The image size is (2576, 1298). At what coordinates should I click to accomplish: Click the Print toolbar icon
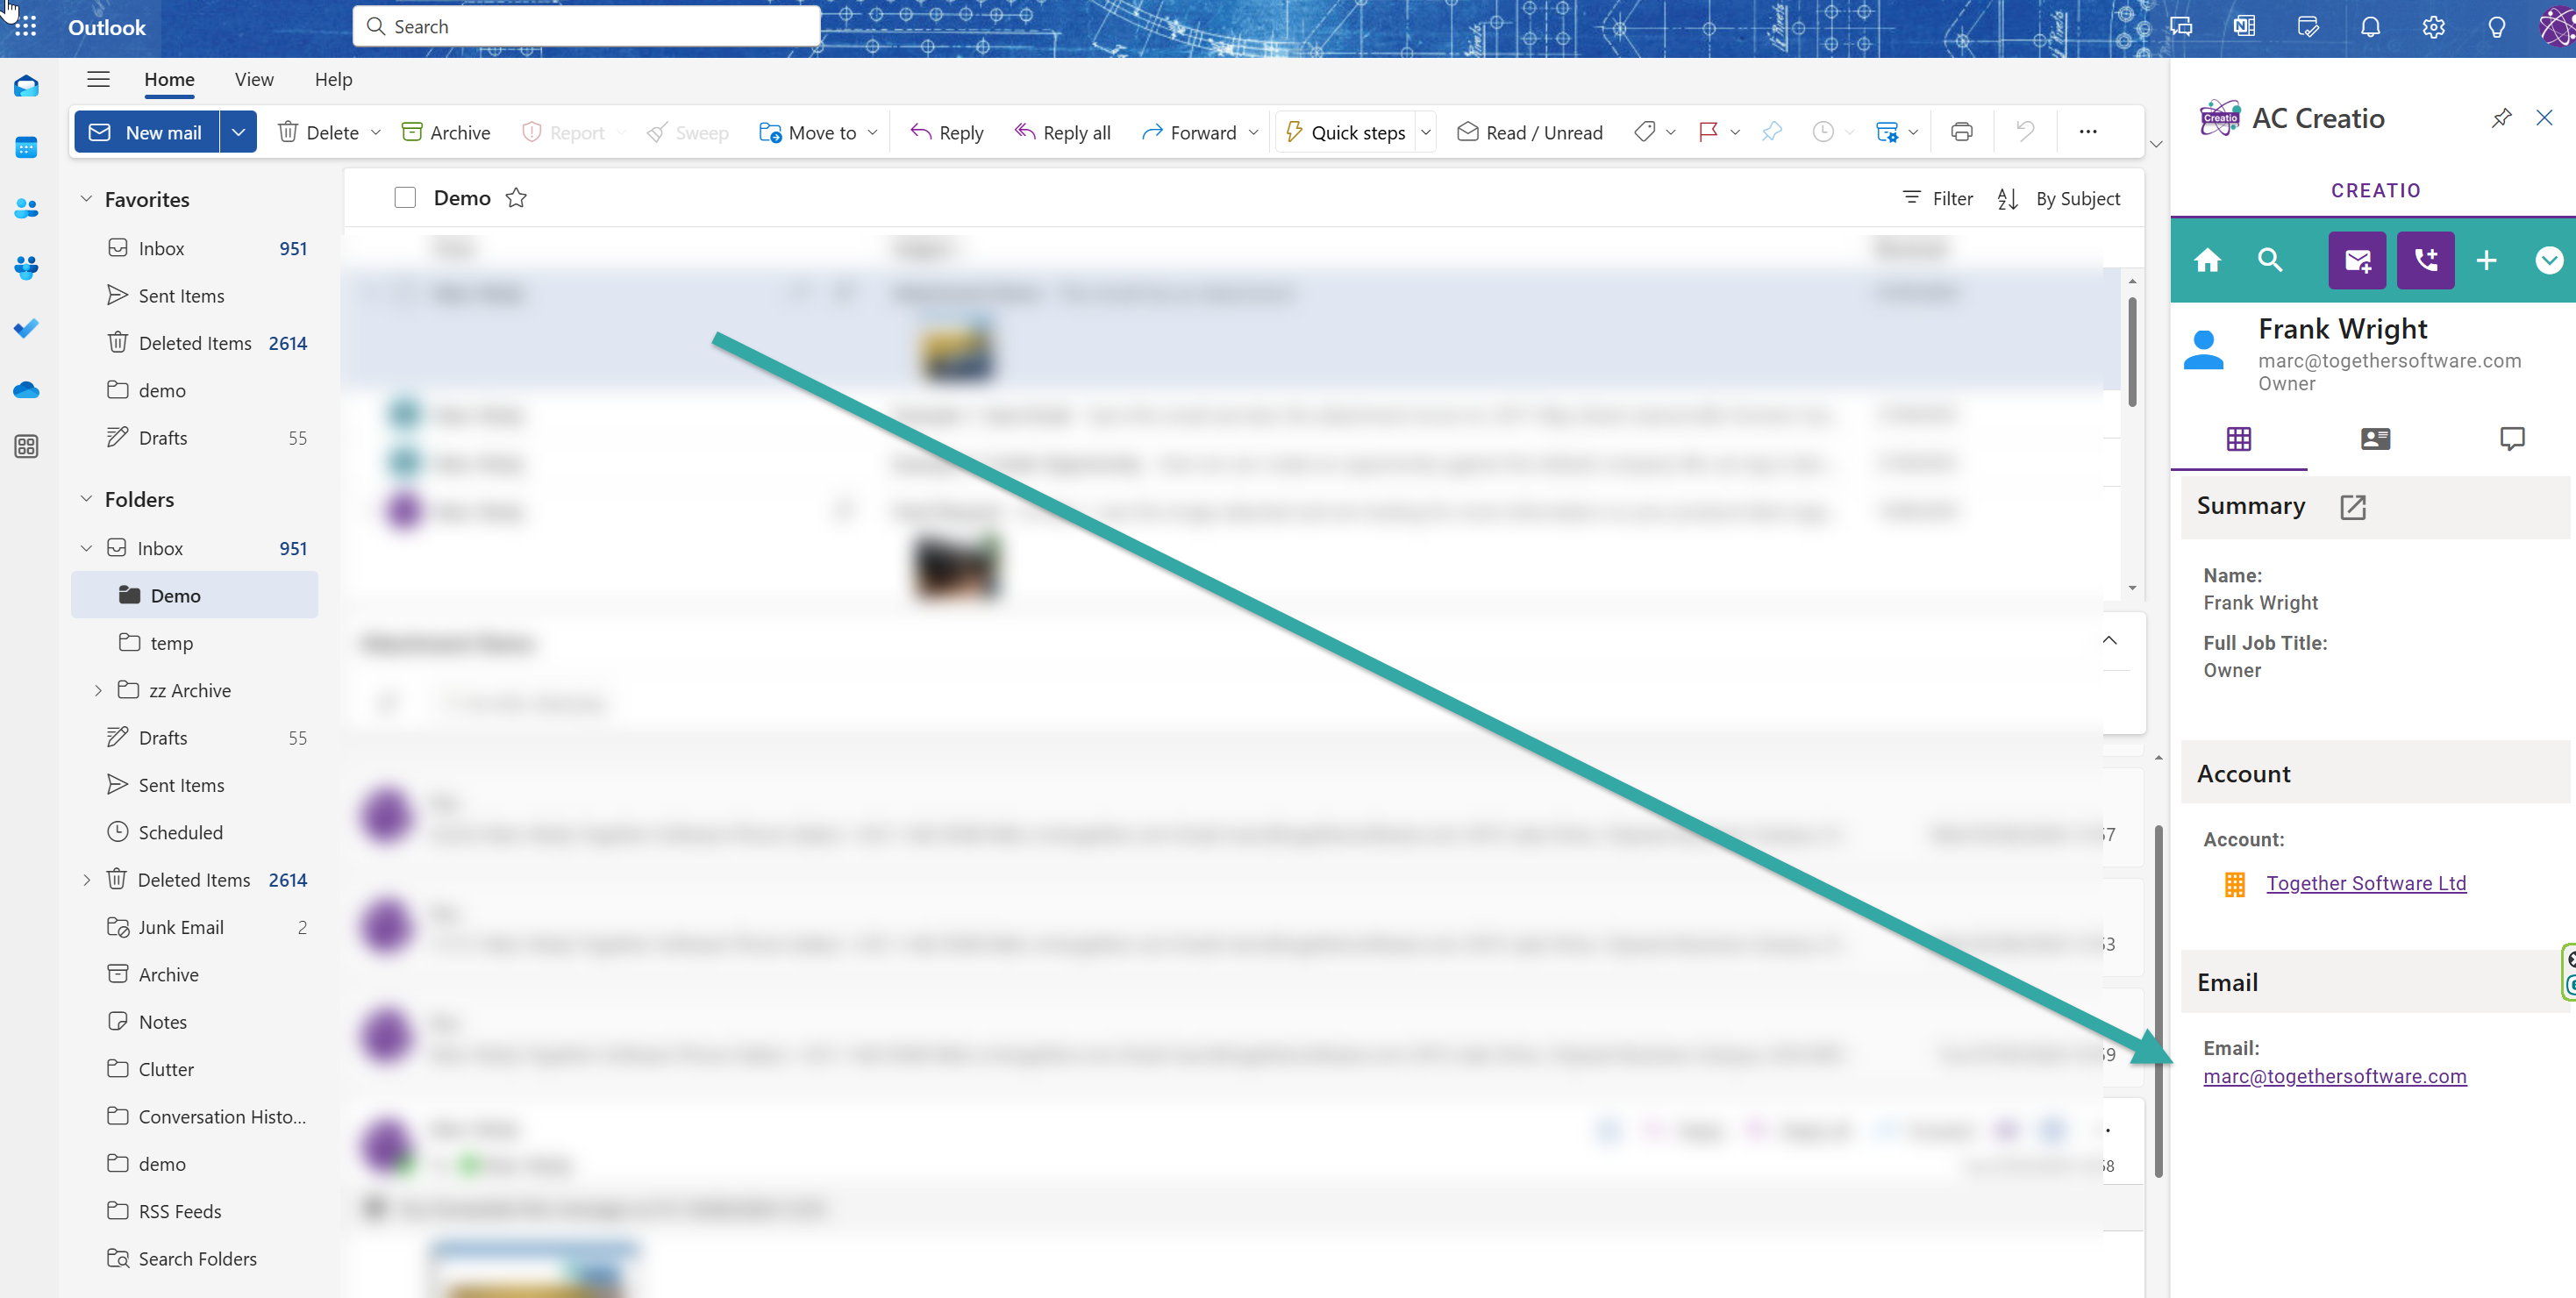[1961, 132]
